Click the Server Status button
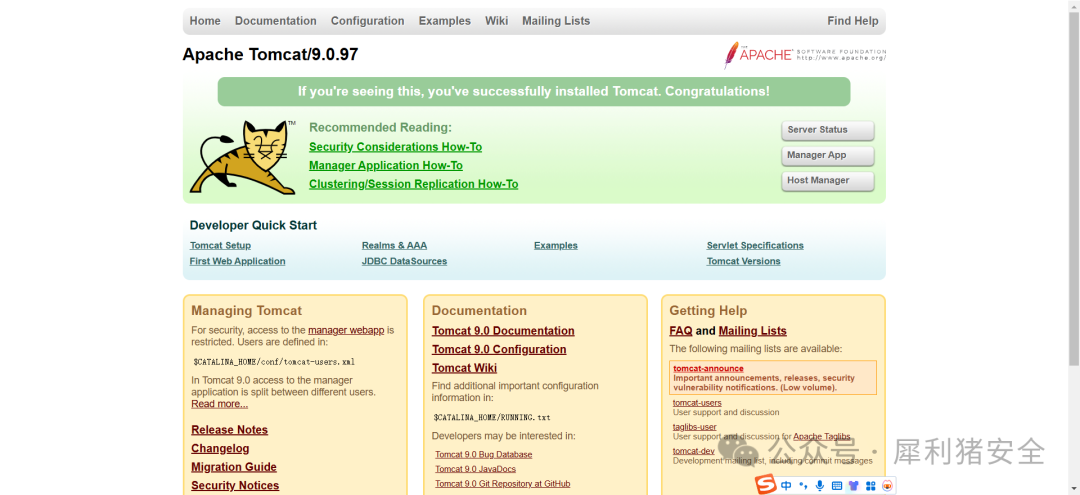The height and width of the screenshot is (495, 1080). coord(828,130)
